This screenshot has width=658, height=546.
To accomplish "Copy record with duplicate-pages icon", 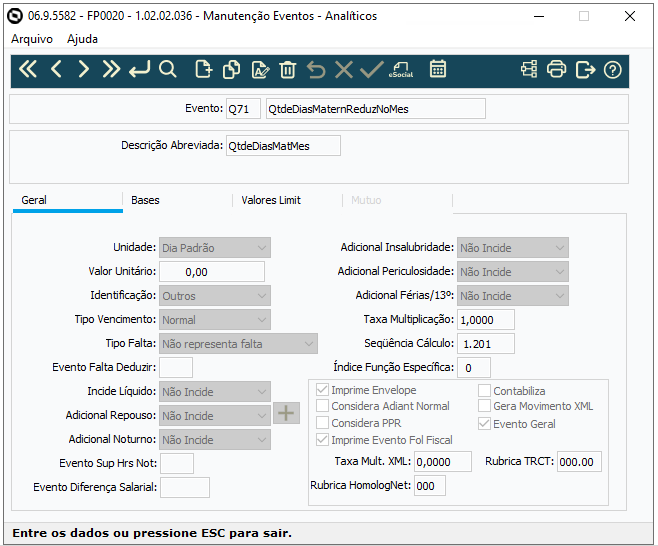I will (x=232, y=69).
